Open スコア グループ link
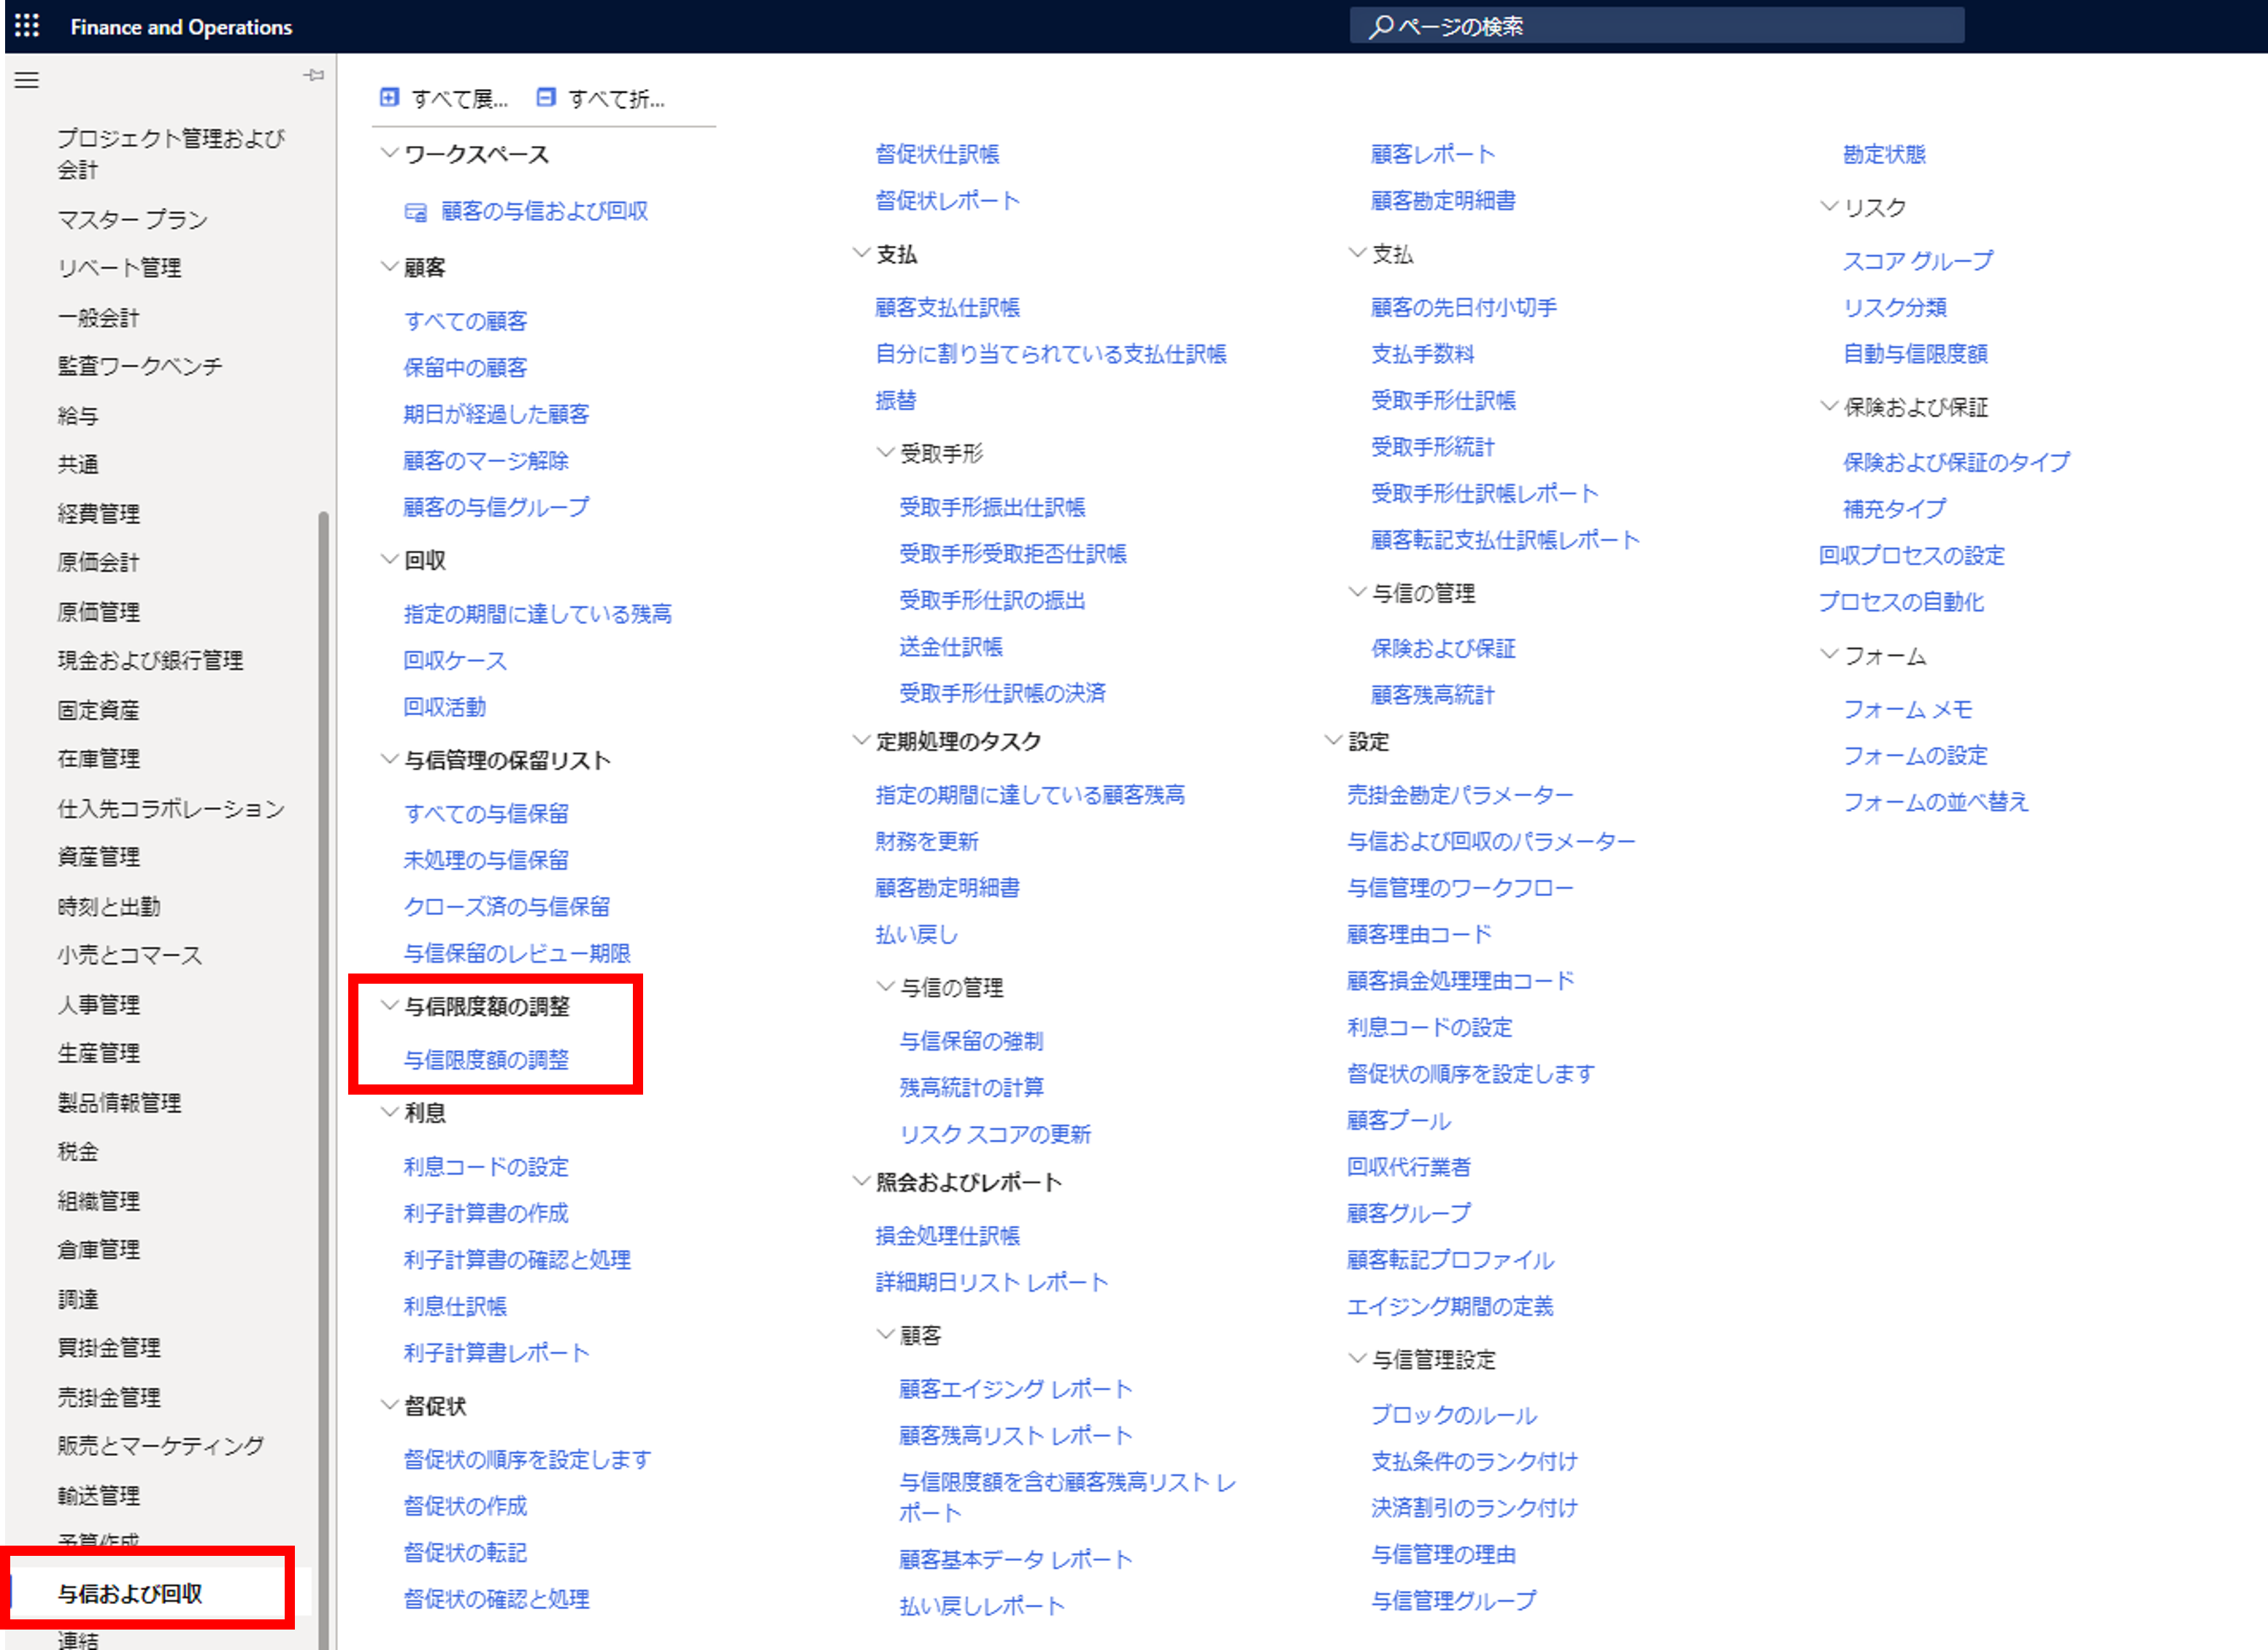The image size is (2268, 1650). pos(1918,261)
